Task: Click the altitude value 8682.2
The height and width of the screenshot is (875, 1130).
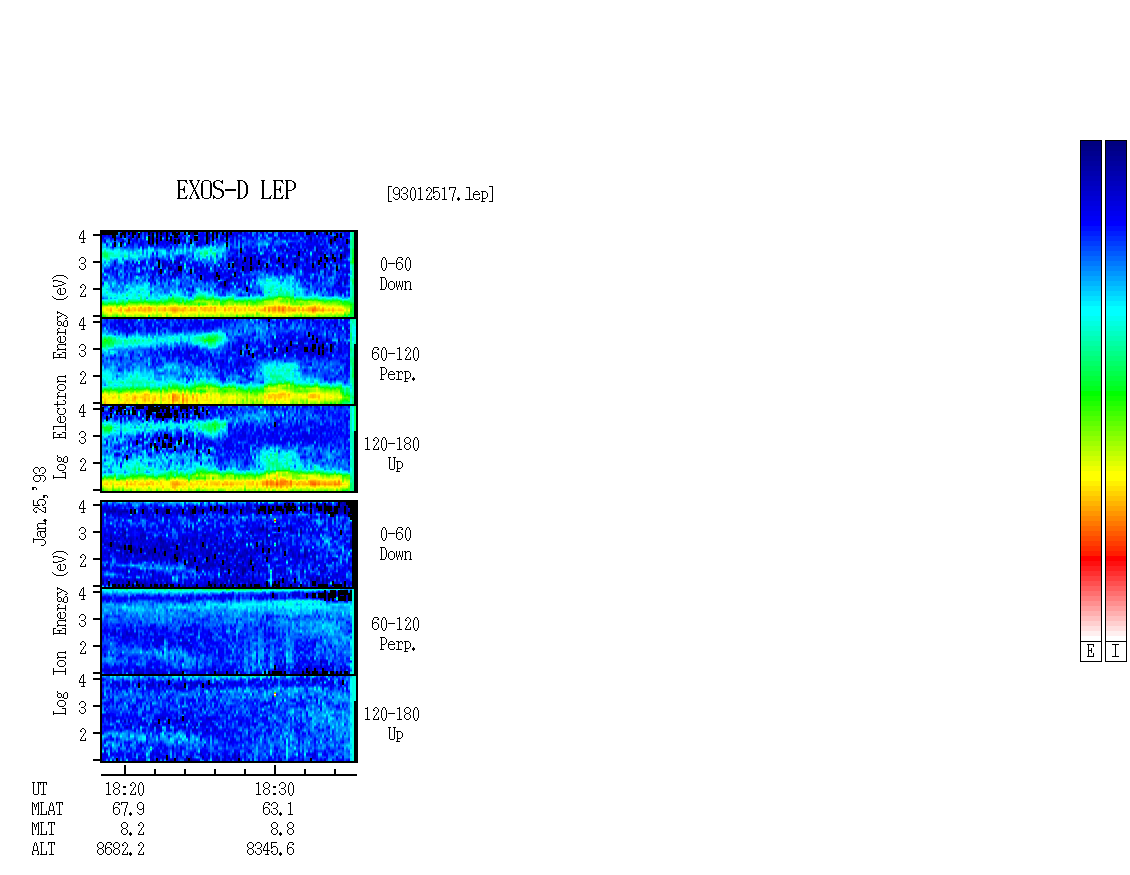Action: click(x=120, y=850)
